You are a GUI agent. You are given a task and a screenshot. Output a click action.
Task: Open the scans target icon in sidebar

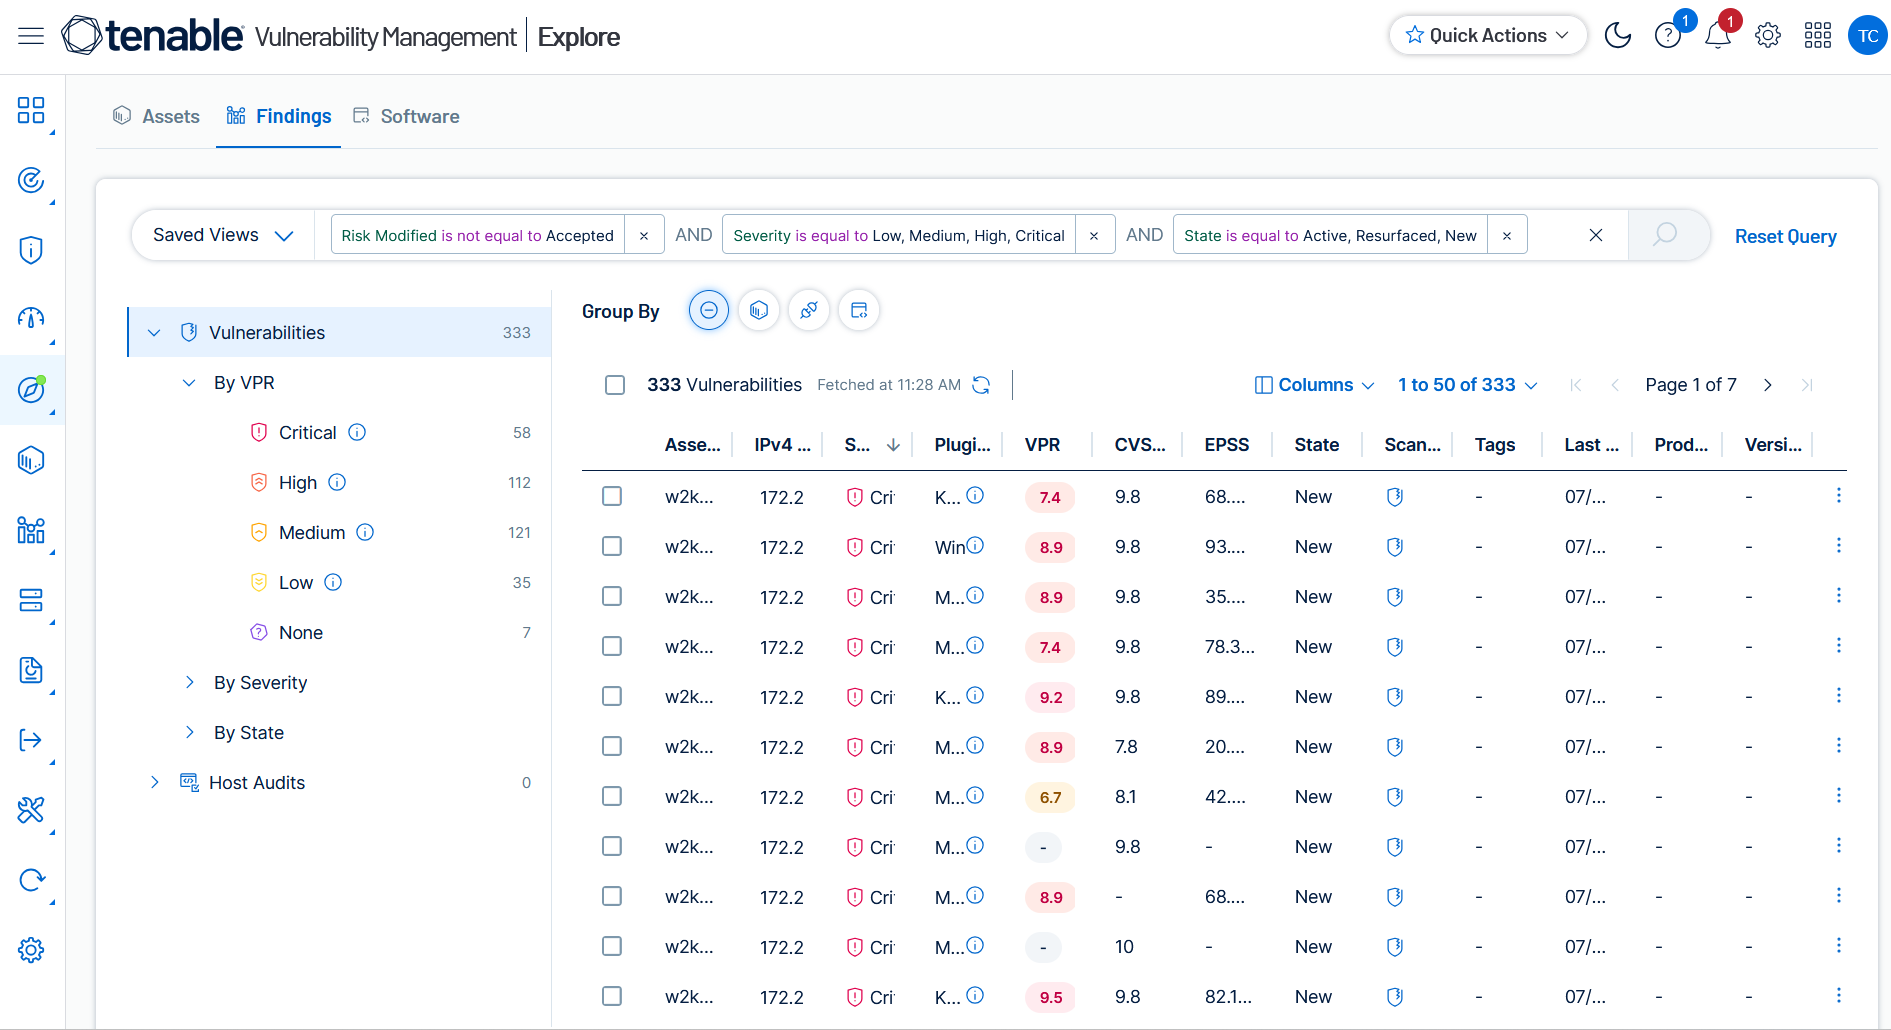point(31,180)
